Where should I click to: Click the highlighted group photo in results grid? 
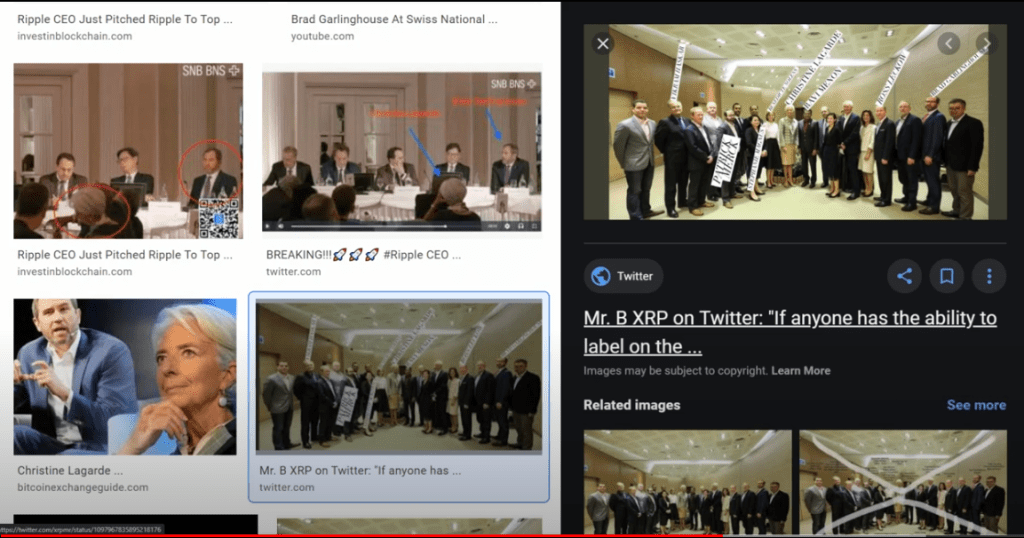pyautogui.click(x=398, y=376)
